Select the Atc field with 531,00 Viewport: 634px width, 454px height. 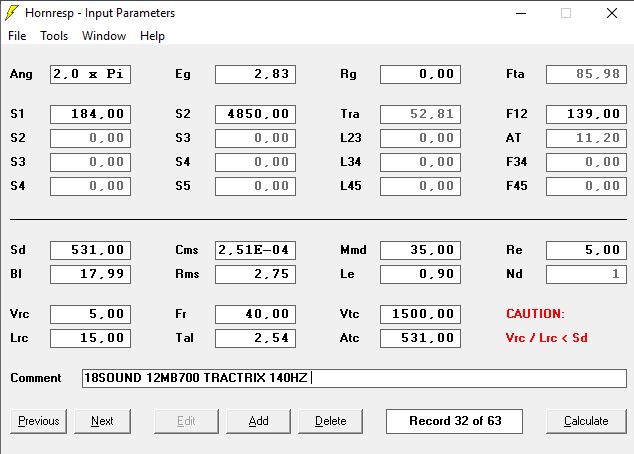tap(420, 338)
